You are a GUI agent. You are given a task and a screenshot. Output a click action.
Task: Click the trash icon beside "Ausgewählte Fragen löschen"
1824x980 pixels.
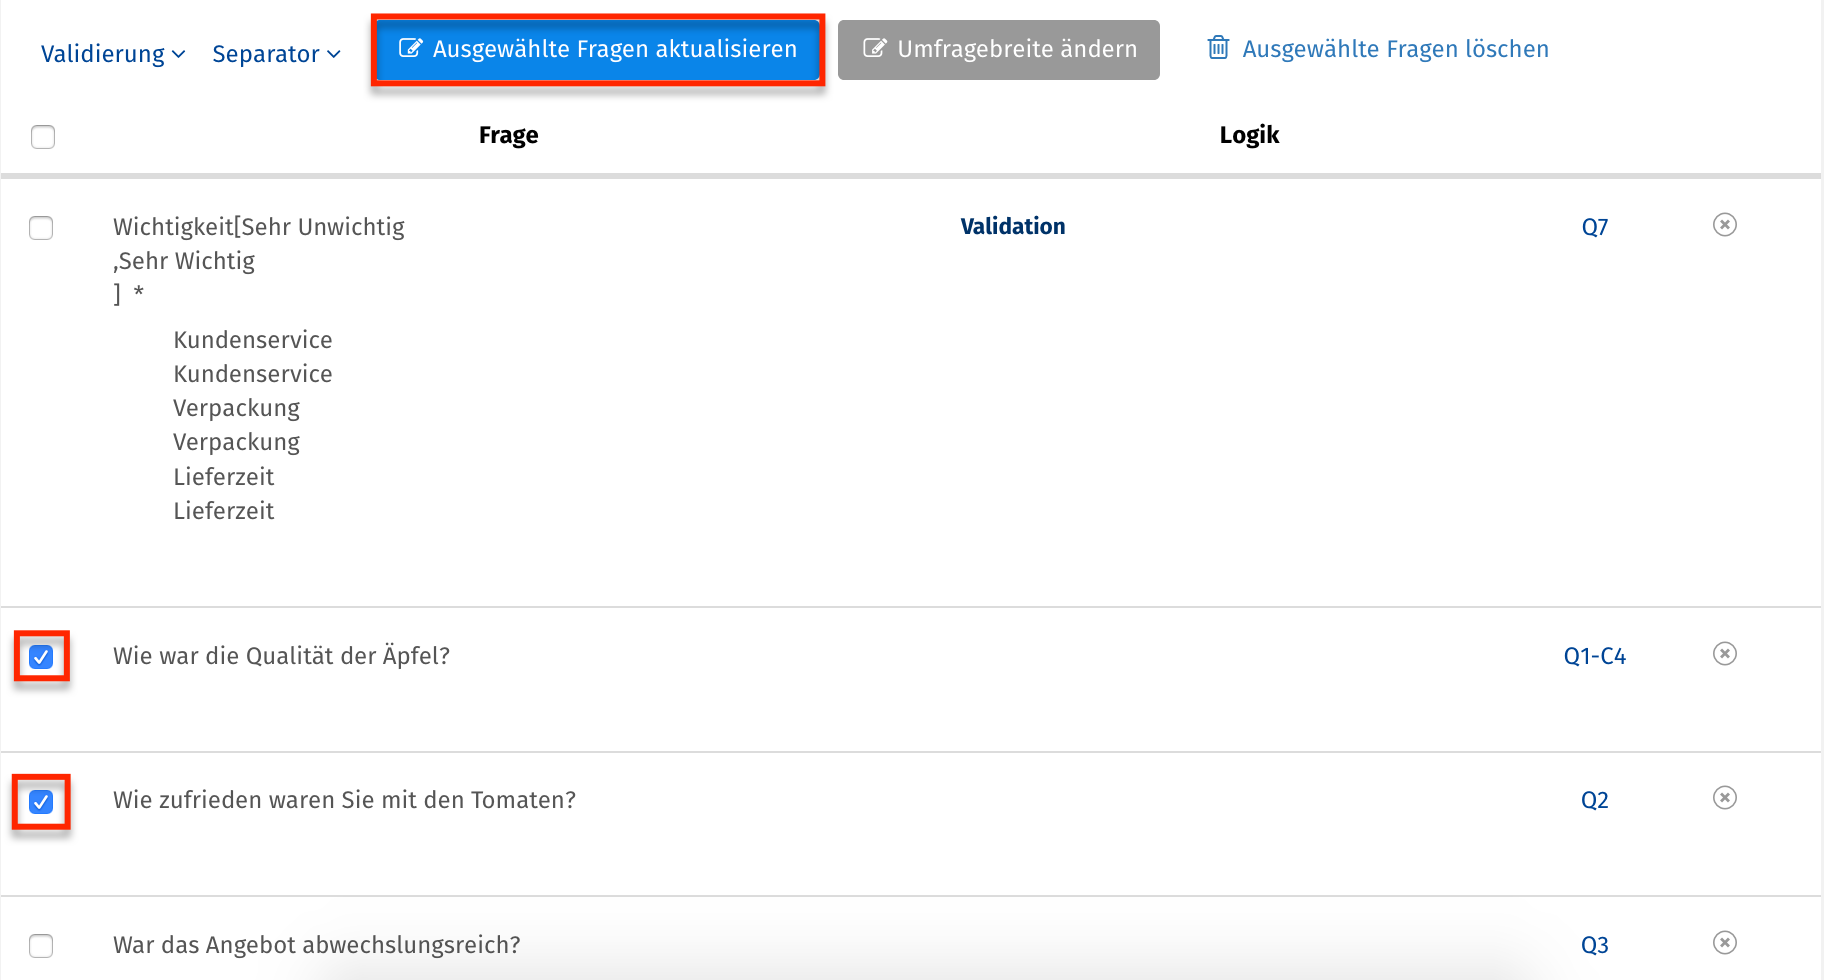tap(1218, 47)
